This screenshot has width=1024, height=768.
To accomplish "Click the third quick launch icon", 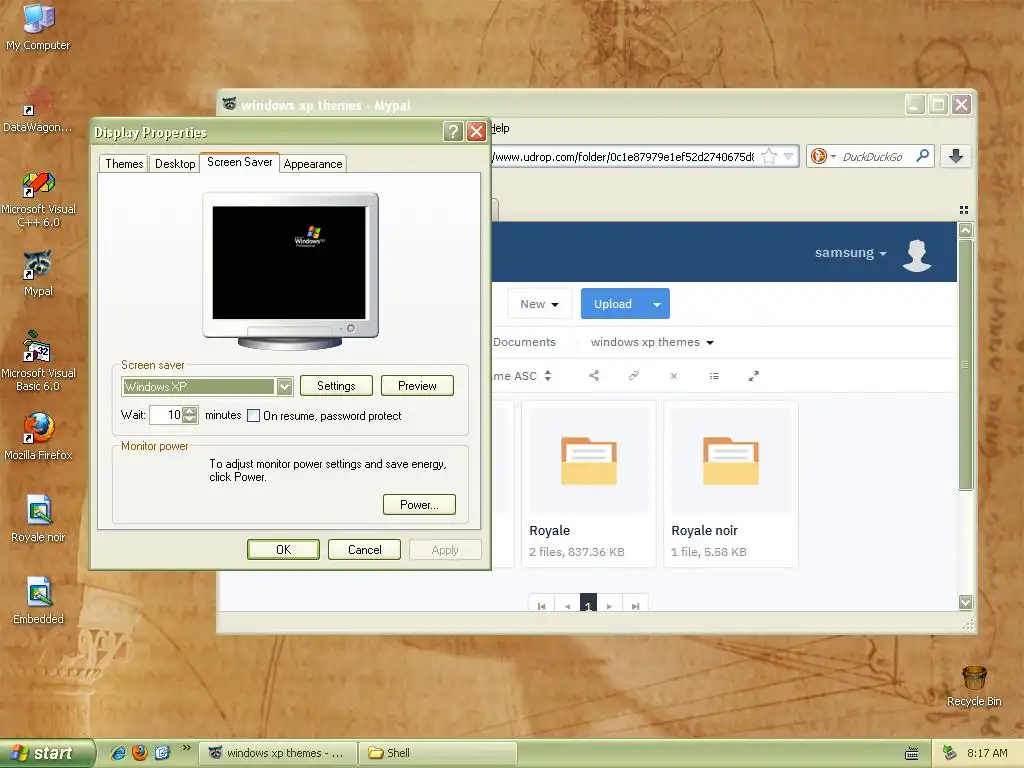I will (x=162, y=753).
